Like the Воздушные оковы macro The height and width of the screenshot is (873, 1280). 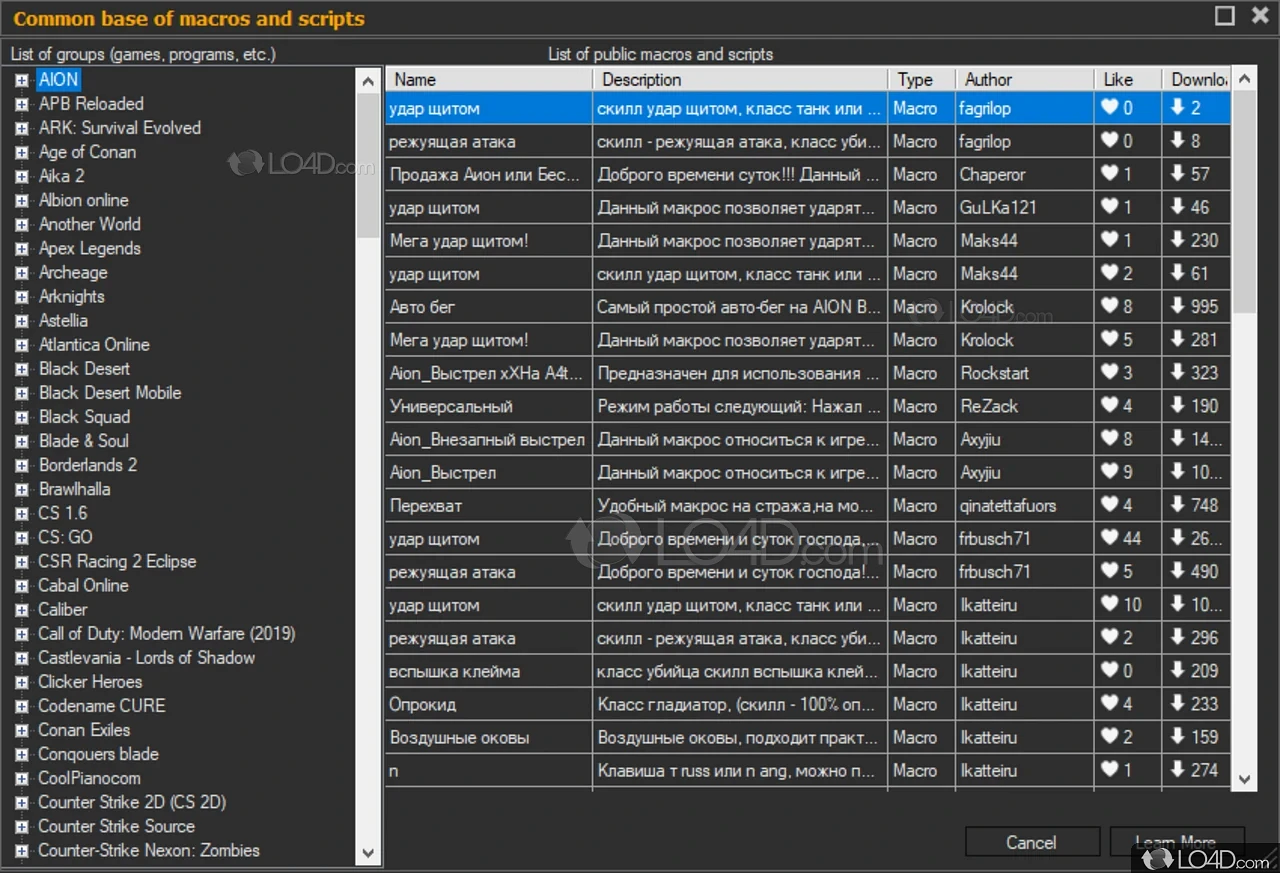(x=1109, y=737)
